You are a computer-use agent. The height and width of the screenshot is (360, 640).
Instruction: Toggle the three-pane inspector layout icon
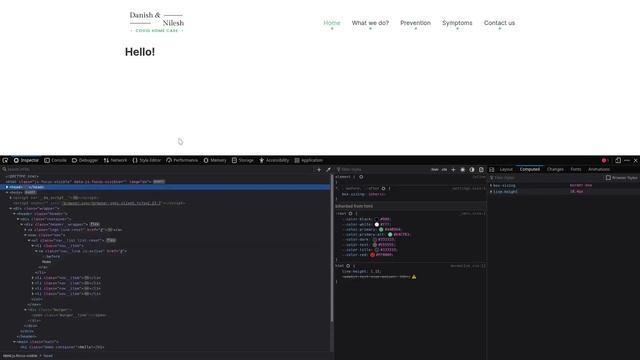[491, 169]
